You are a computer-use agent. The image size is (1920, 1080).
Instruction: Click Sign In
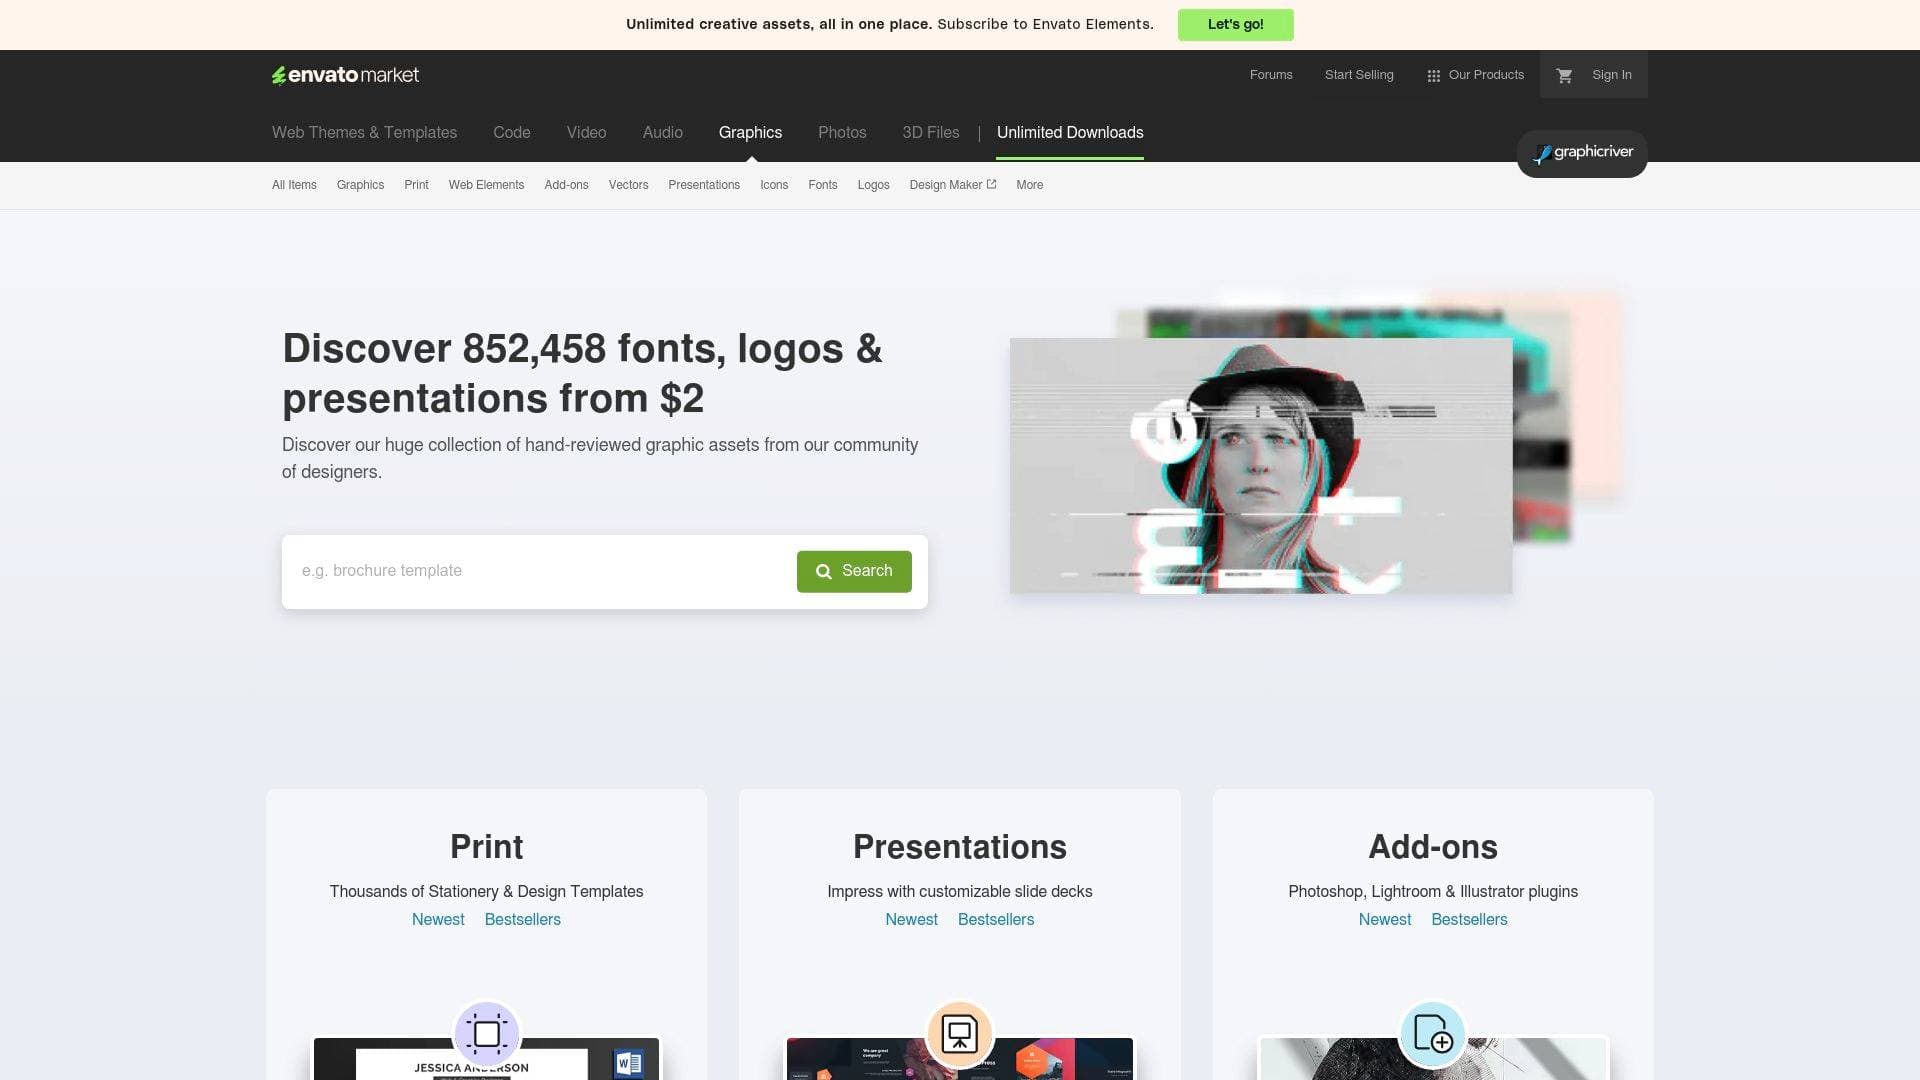point(1611,74)
